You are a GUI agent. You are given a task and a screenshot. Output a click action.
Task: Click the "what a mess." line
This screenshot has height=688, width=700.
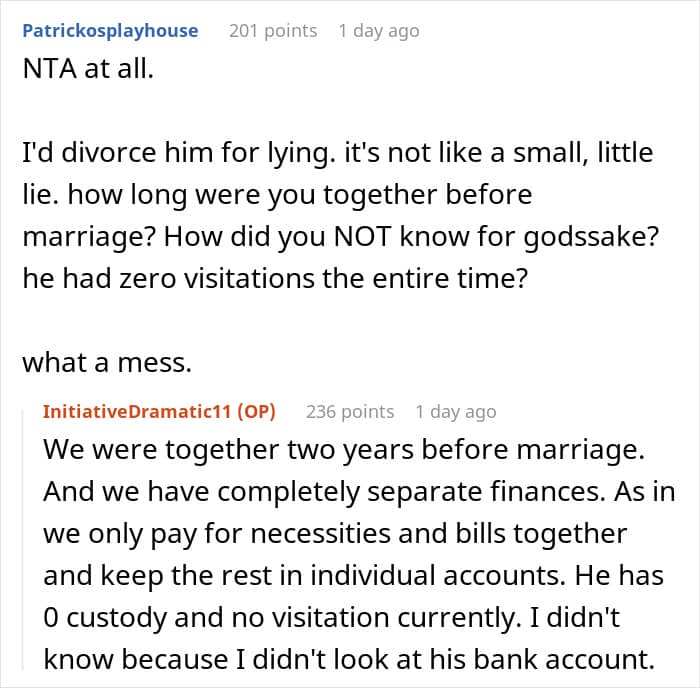[x=107, y=362]
